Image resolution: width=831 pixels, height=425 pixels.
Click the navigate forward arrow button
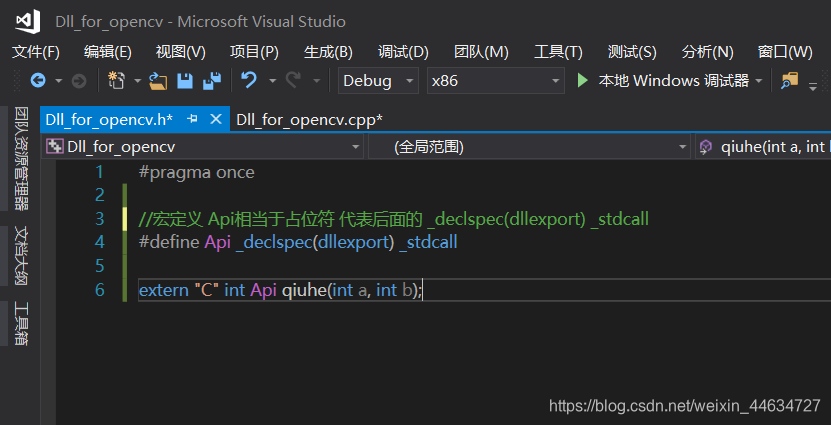coord(78,81)
